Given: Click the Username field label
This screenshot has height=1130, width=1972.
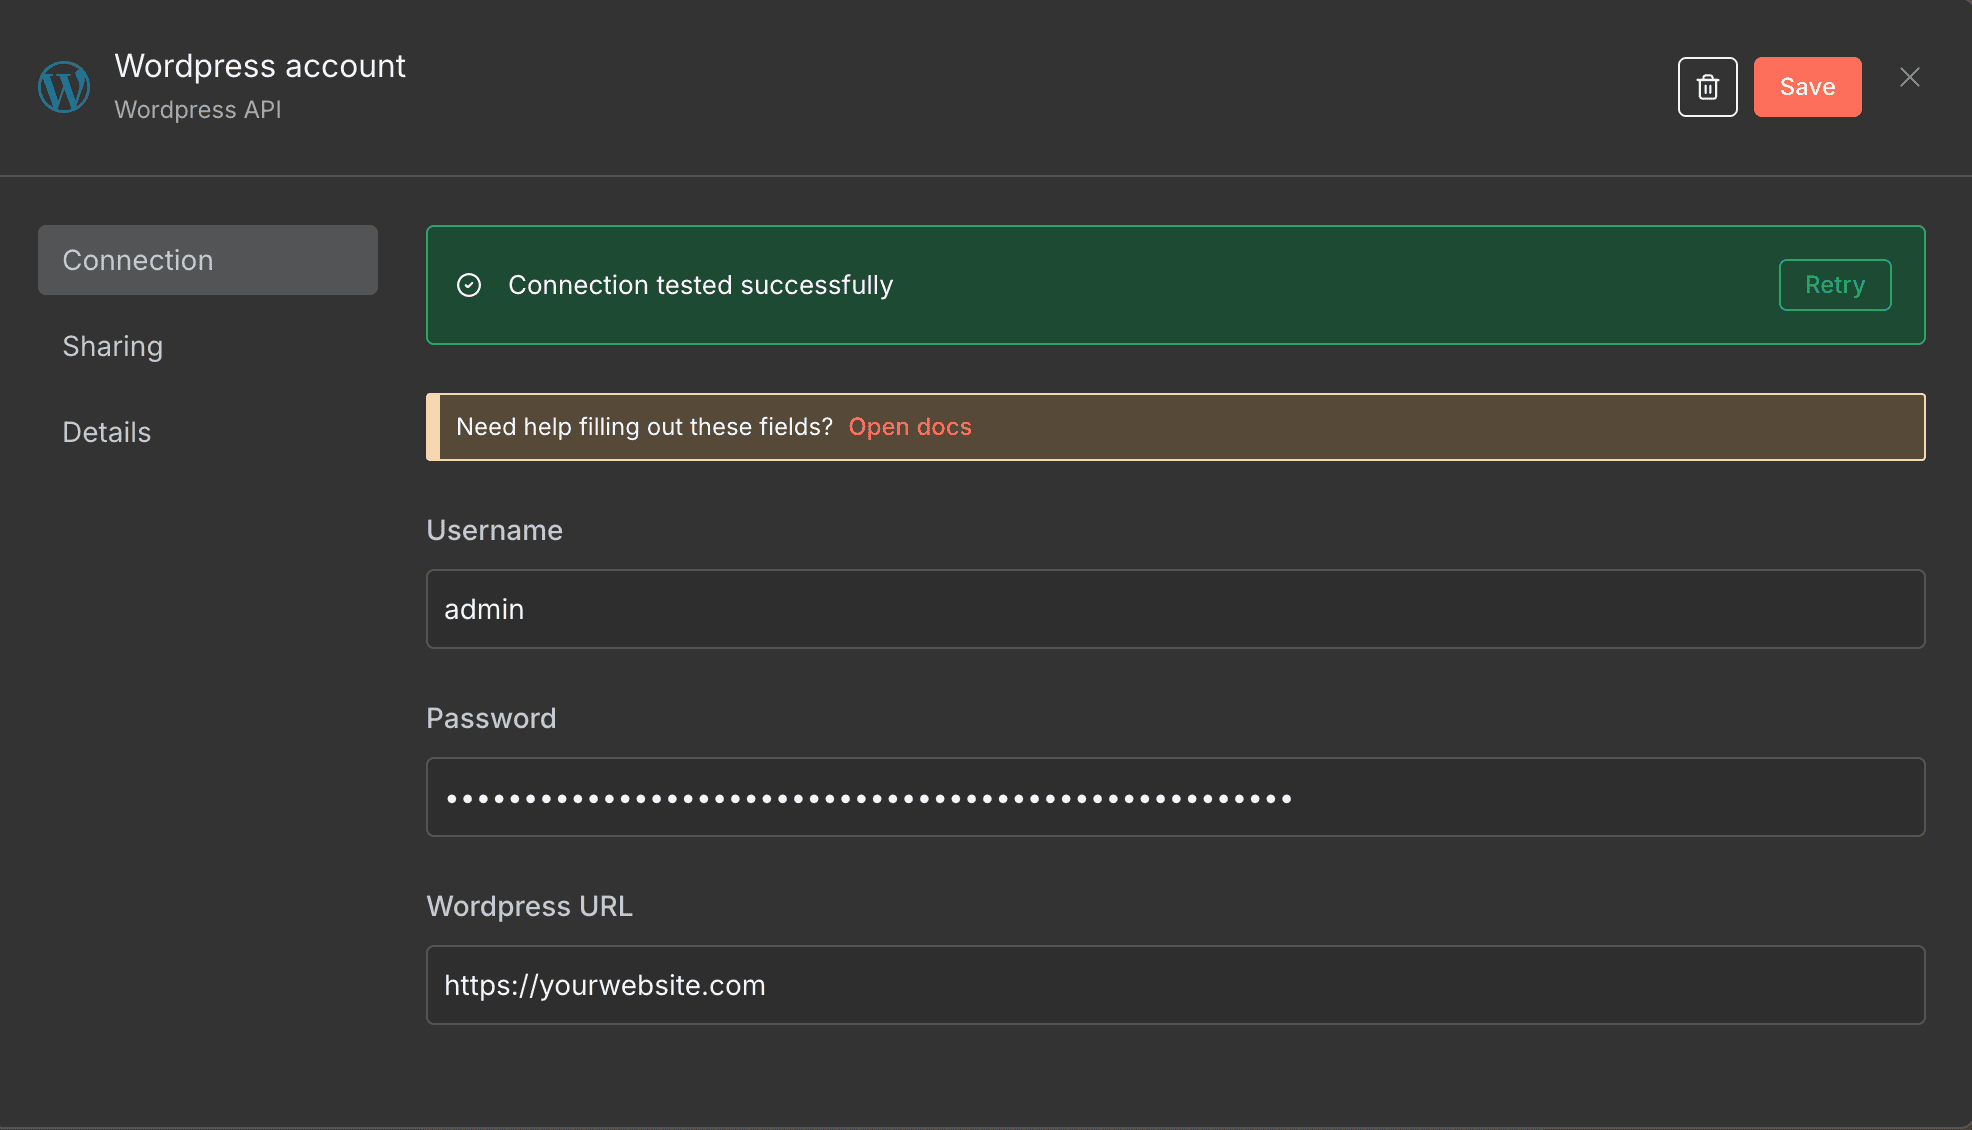Looking at the screenshot, I should [494, 530].
